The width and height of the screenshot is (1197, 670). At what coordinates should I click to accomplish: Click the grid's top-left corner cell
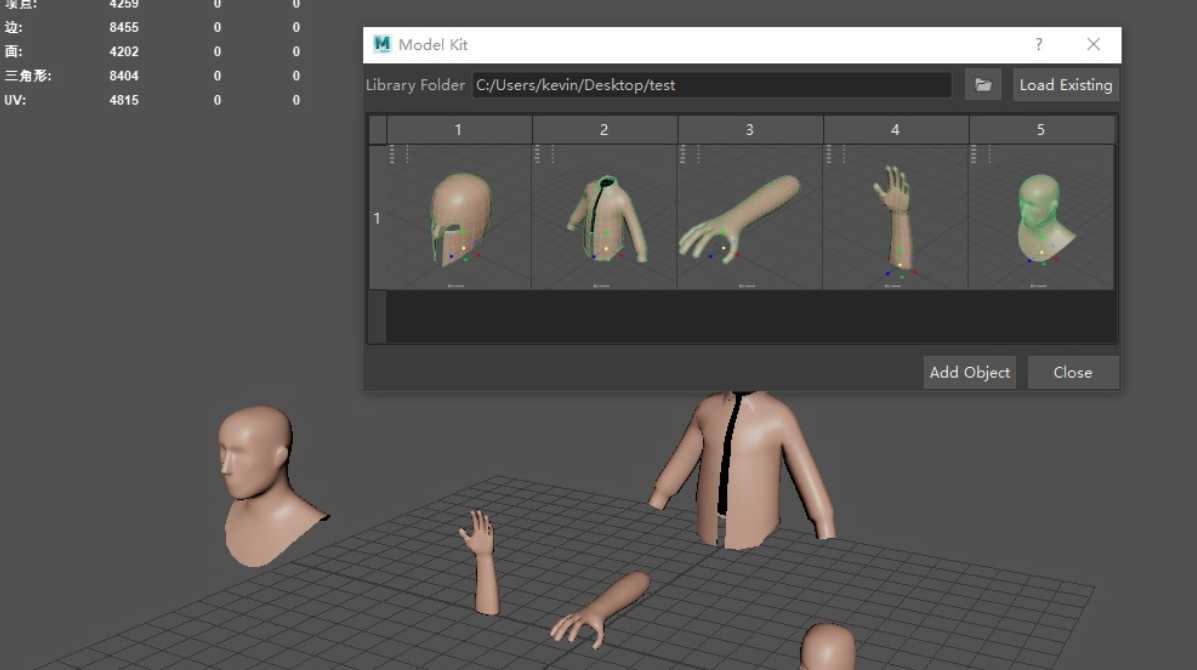coord(377,130)
